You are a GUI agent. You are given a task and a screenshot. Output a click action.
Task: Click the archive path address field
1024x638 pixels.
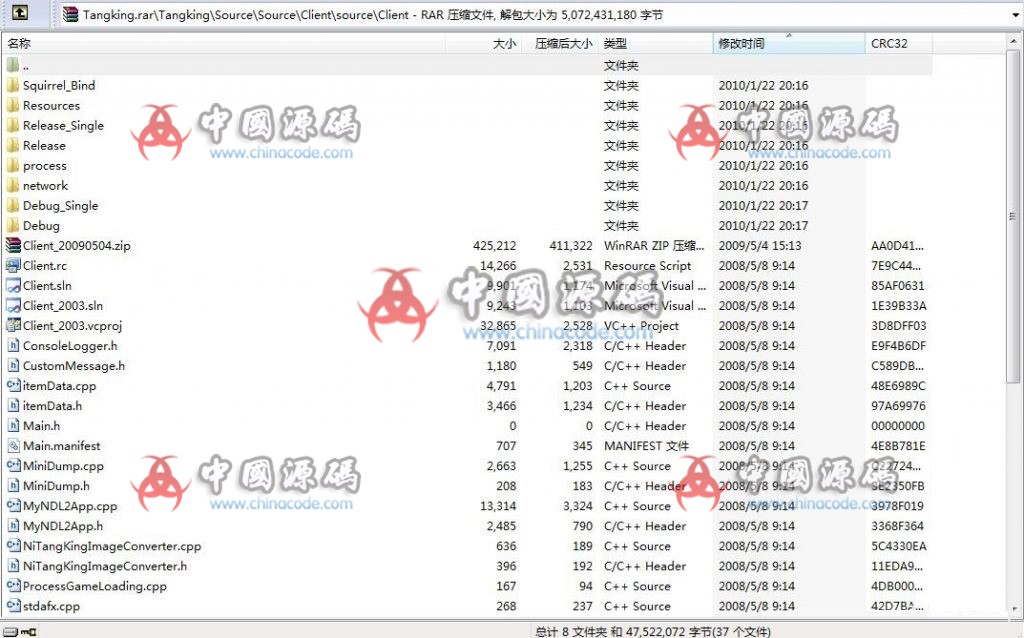[536, 14]
